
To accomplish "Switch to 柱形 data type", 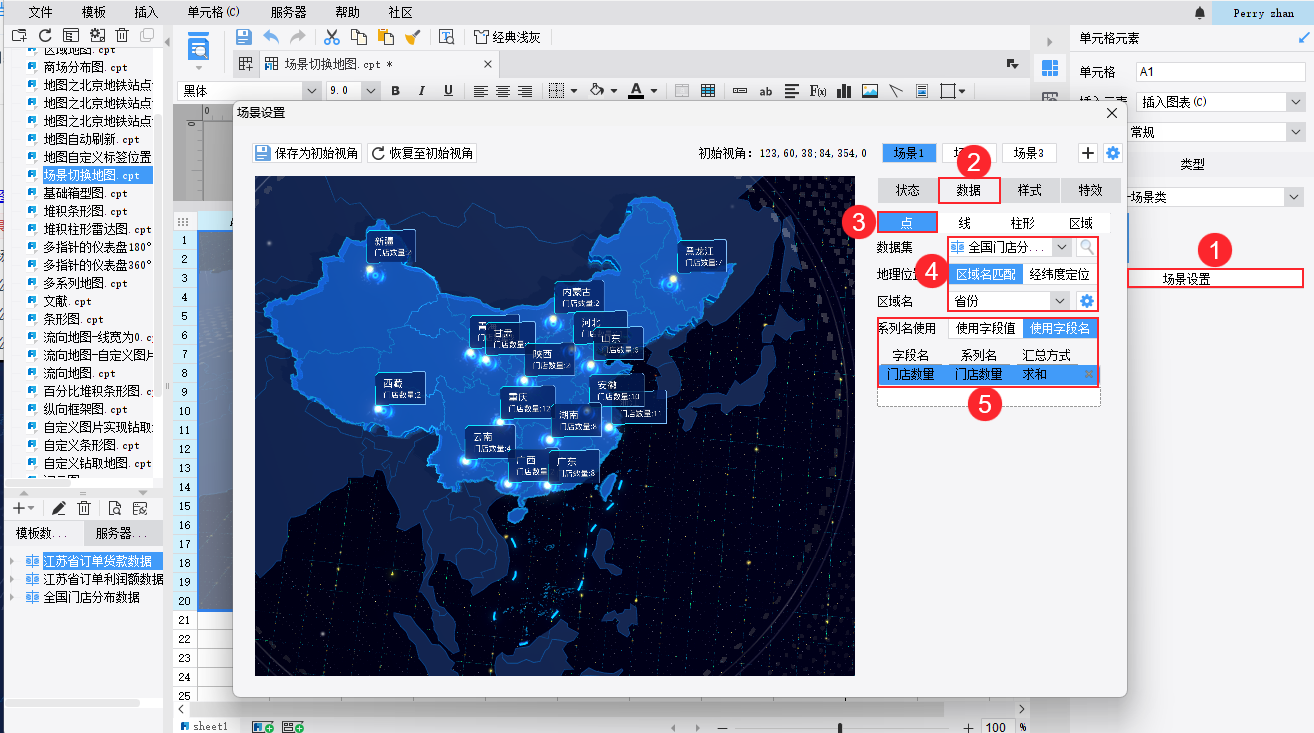I will (x=1023, y=223).
